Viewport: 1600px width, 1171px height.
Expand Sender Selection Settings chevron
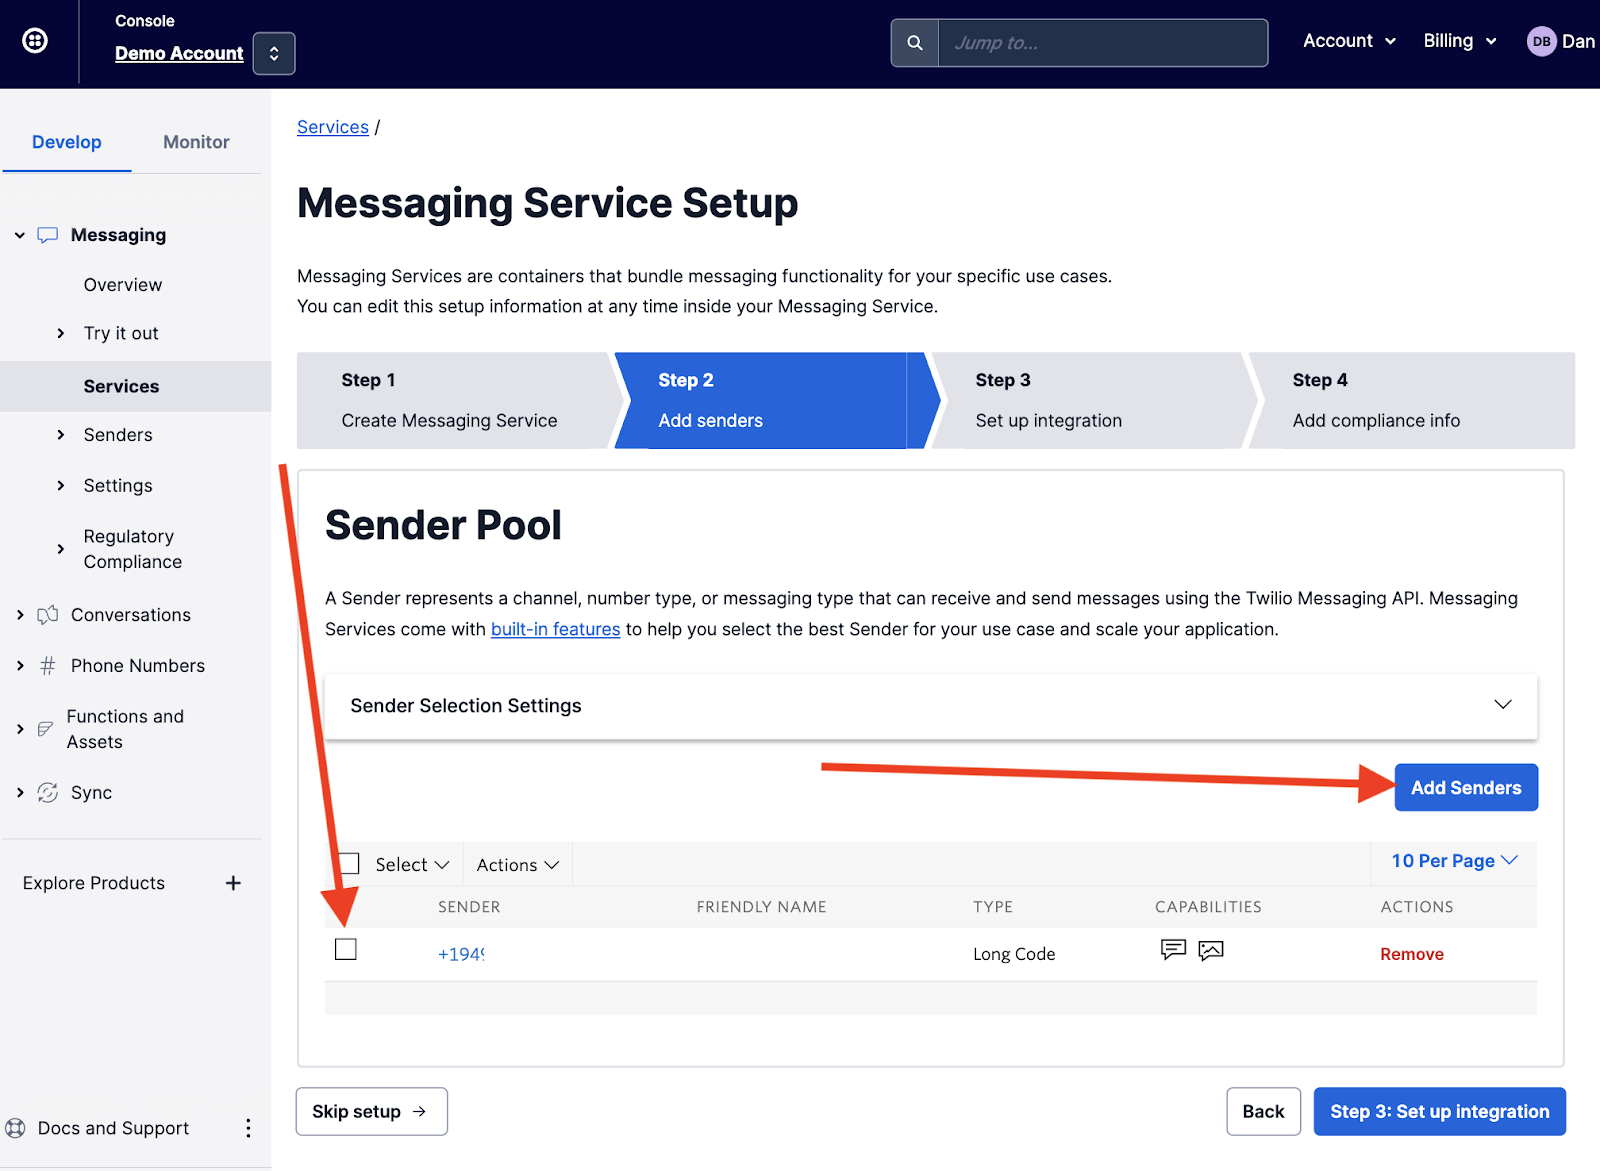(1502, 705)
